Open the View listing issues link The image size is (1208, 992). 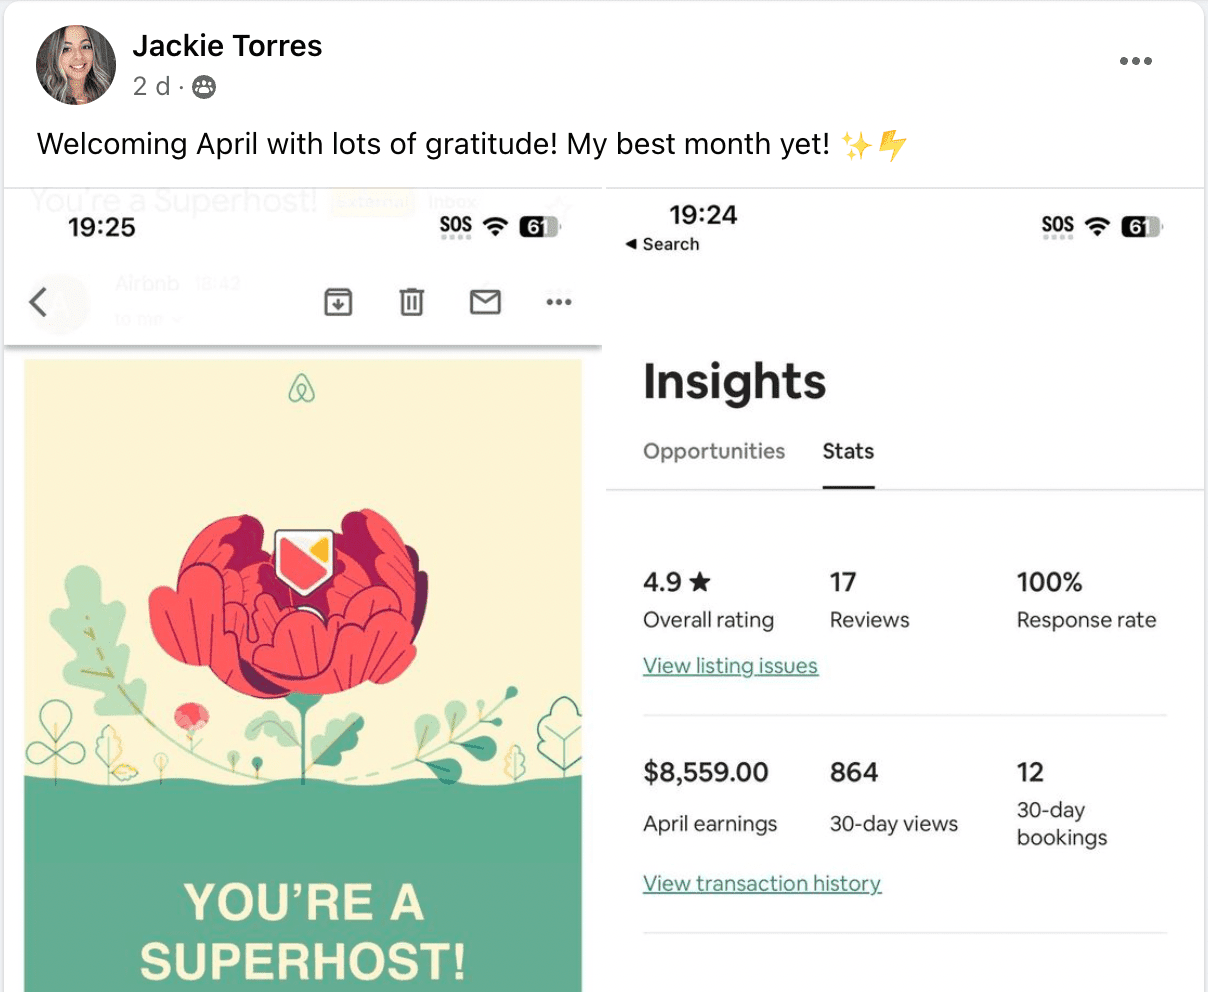(730, 666)
